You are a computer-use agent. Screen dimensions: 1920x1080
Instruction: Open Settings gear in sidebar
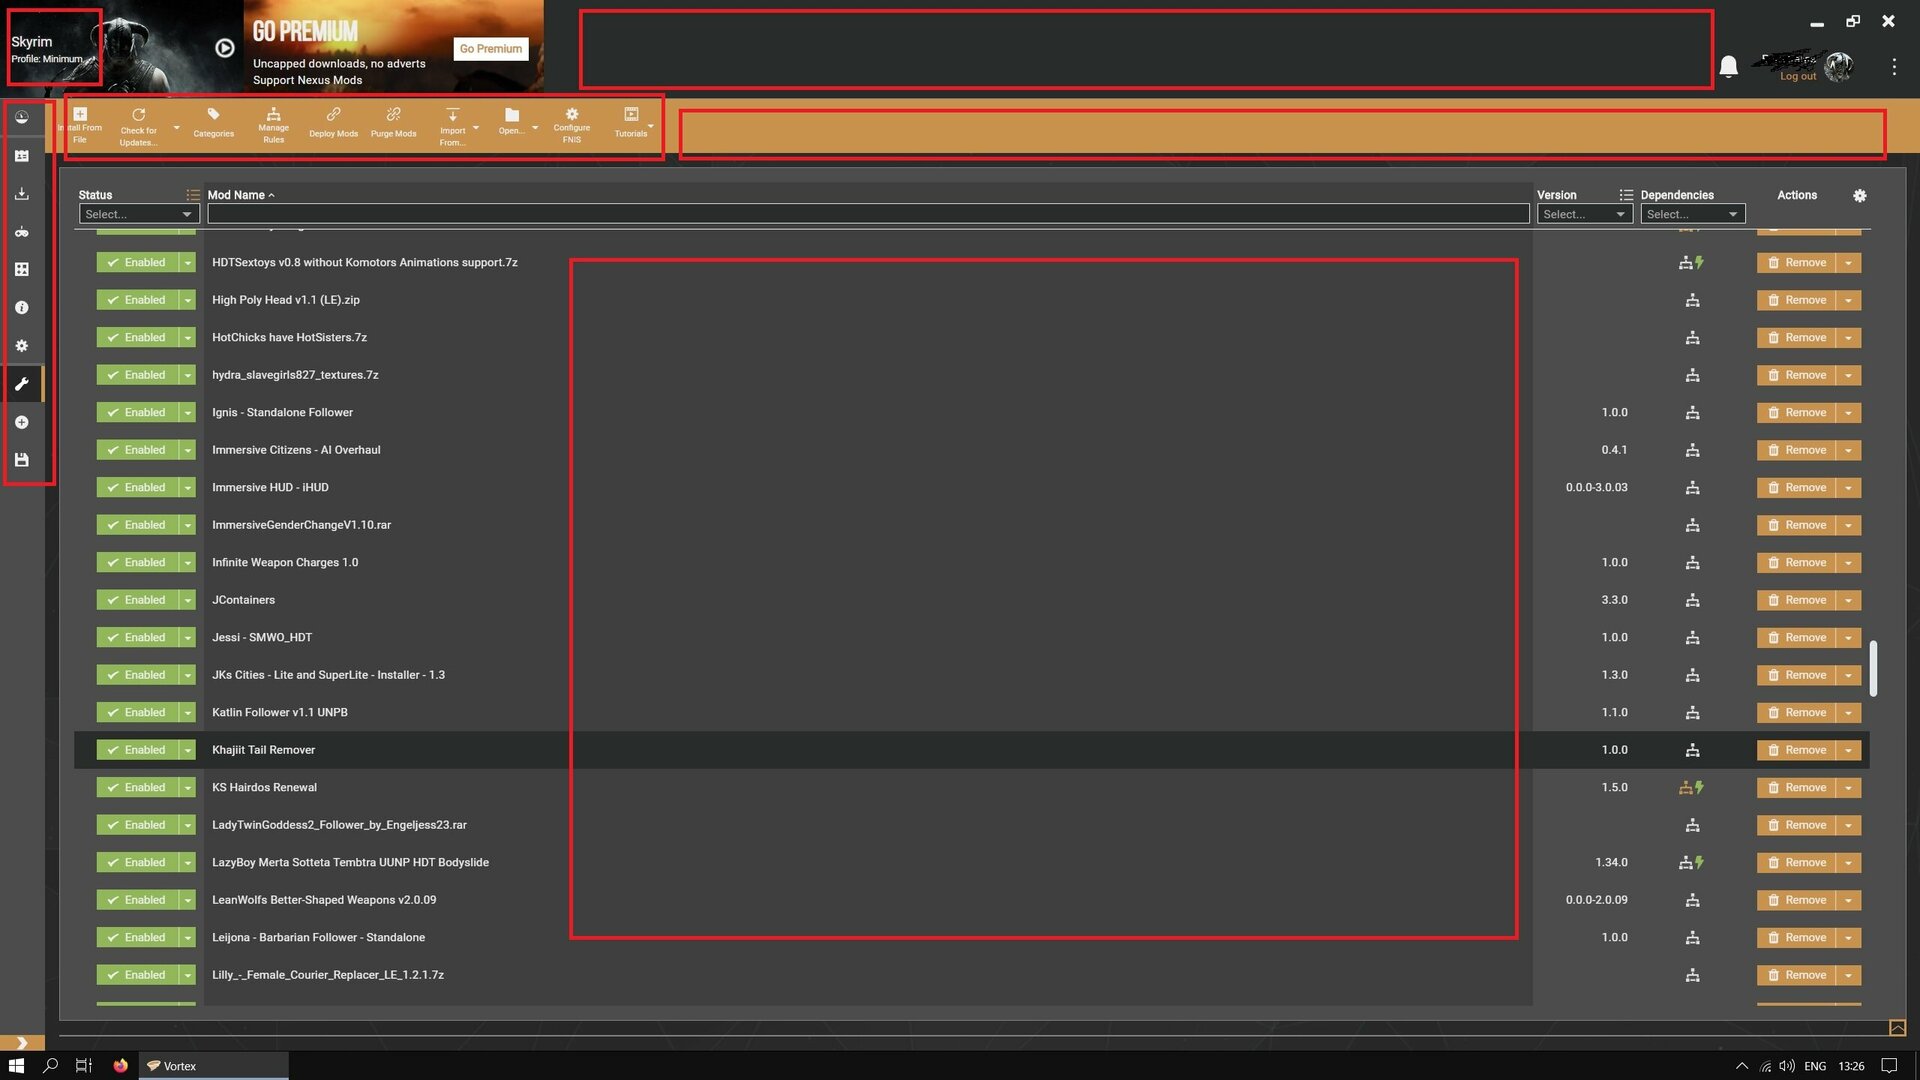[x=21, y=346]
